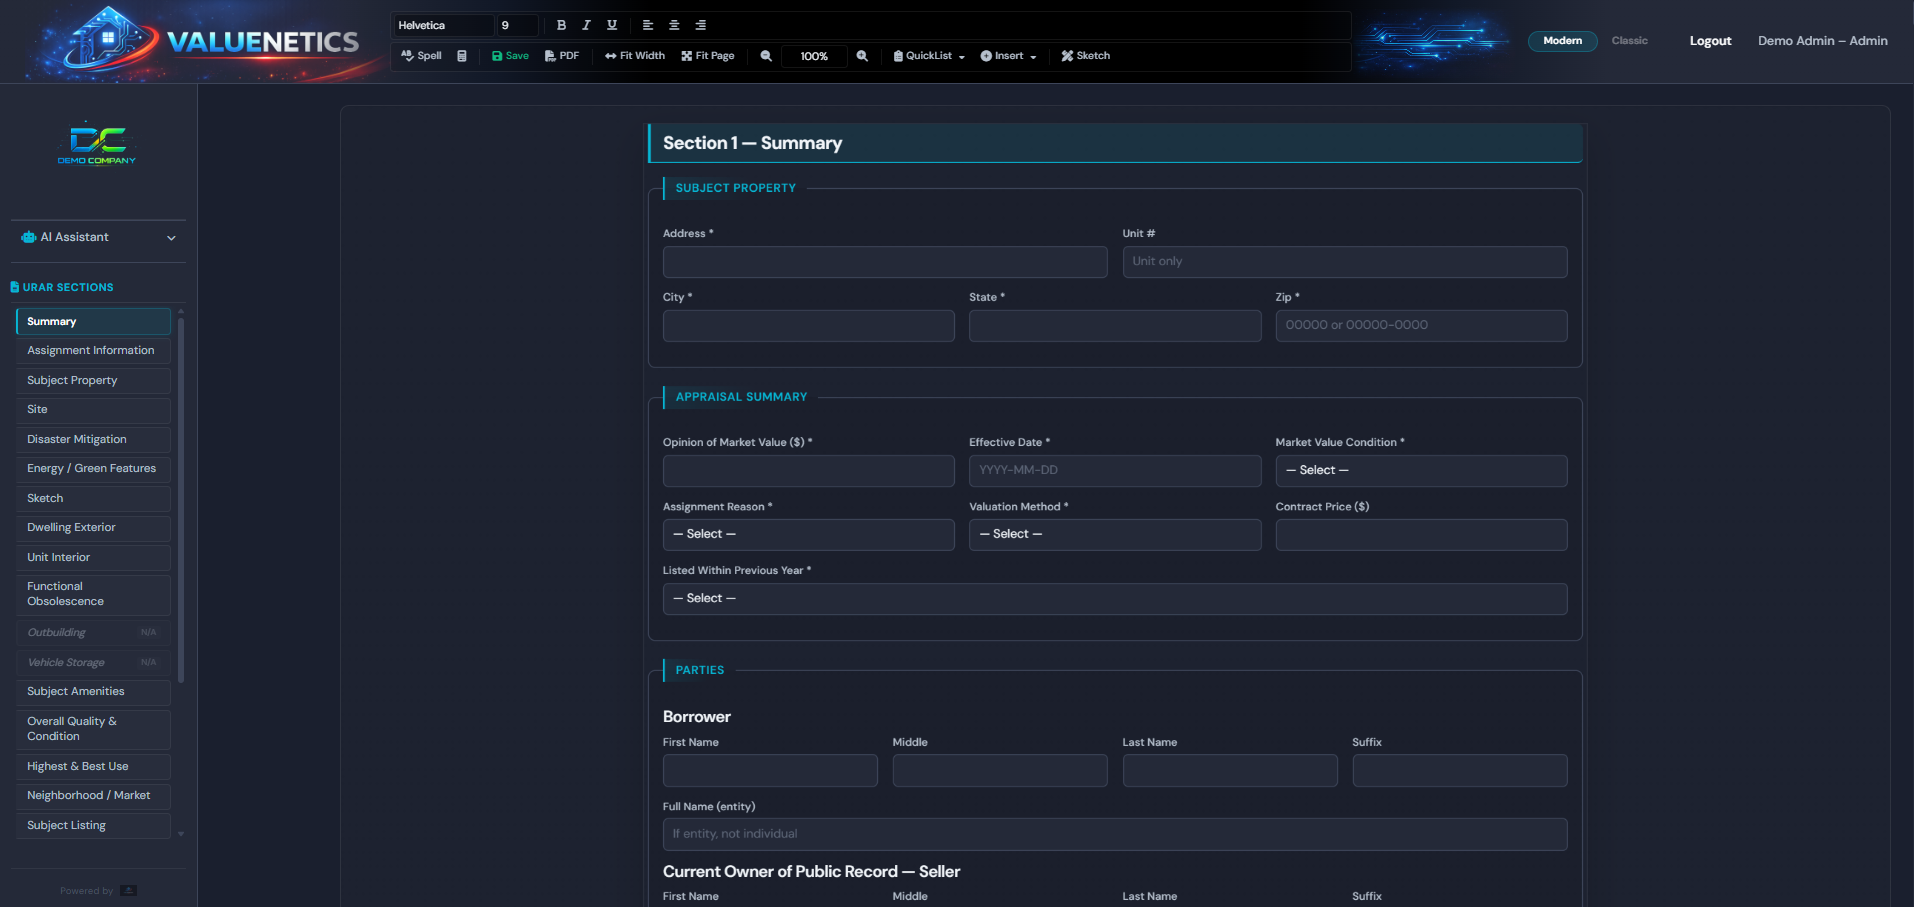Toggle bold formatting
1914x907 pixels.
[561, 25]
